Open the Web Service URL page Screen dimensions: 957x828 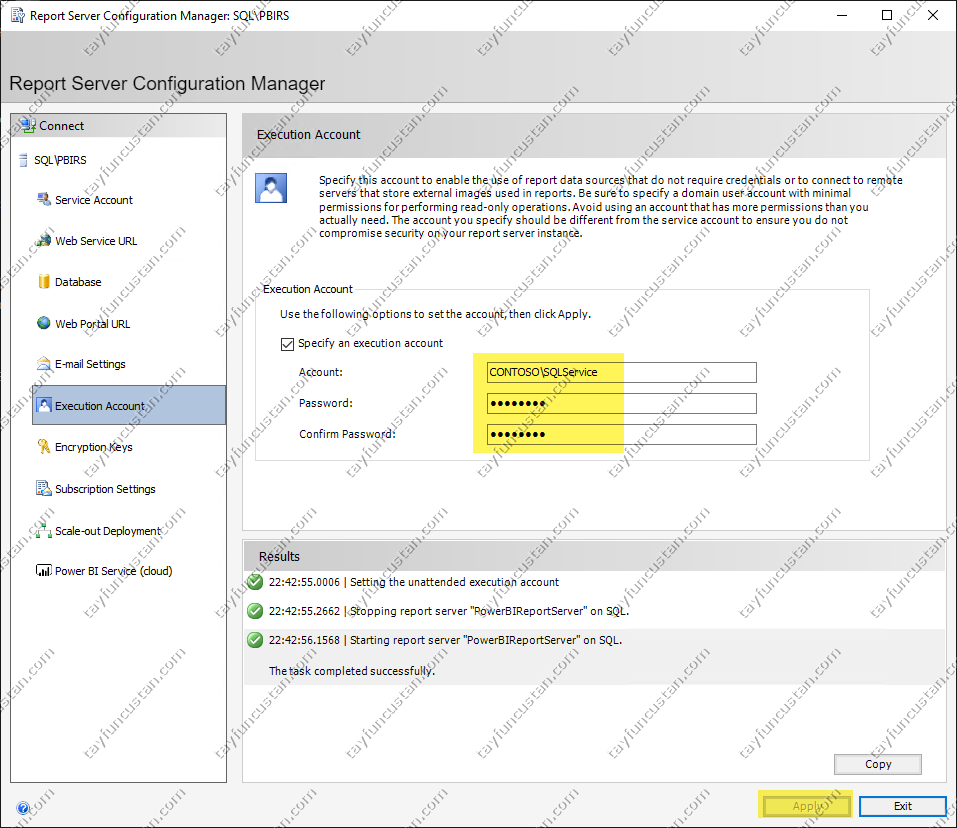tap(96, 241)
